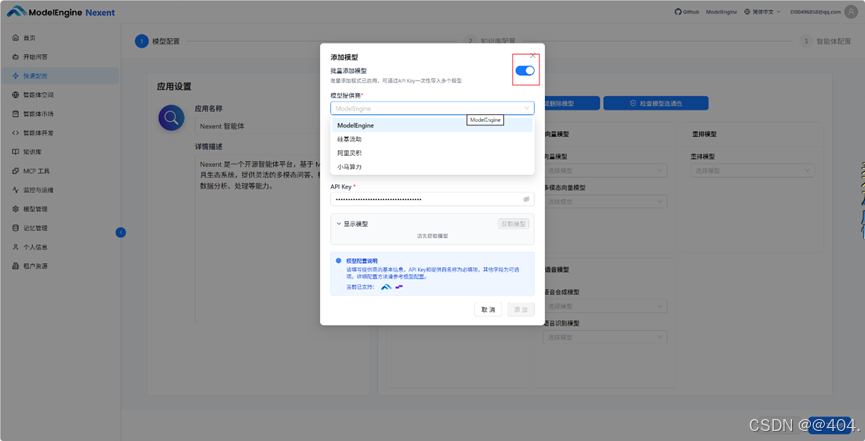Image resolution: width=865 pixels, height=441 pixels.
Task: Open the 向量模型 select dropdown
Action: pos(605,171)
